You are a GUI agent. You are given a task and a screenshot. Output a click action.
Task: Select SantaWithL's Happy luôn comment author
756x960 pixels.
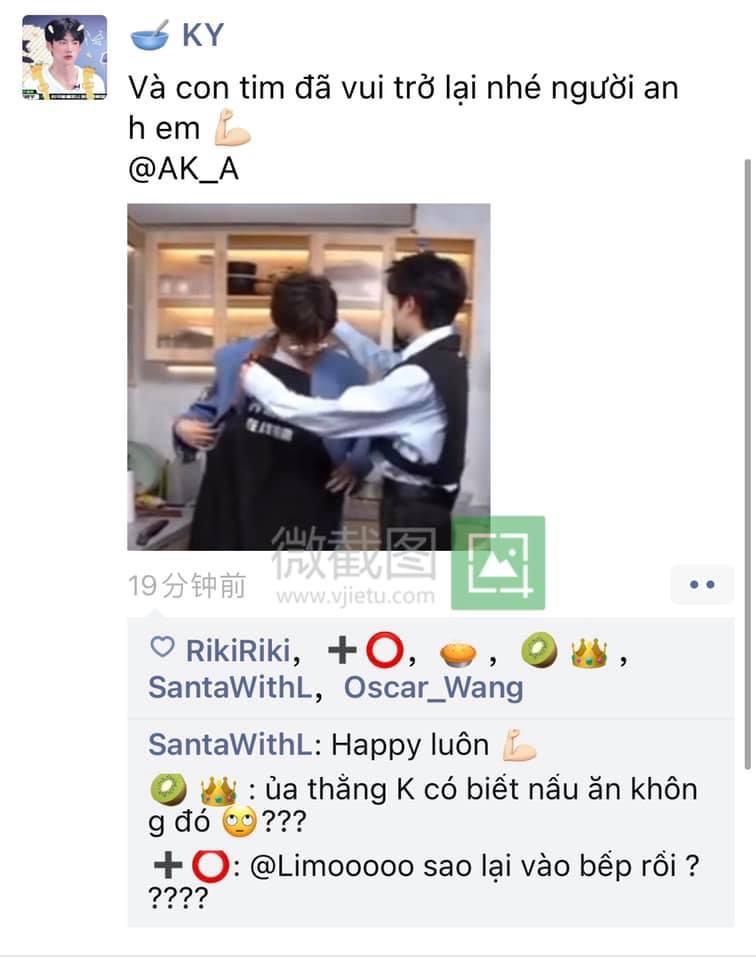pyautogui.click(x=230, y=745)
